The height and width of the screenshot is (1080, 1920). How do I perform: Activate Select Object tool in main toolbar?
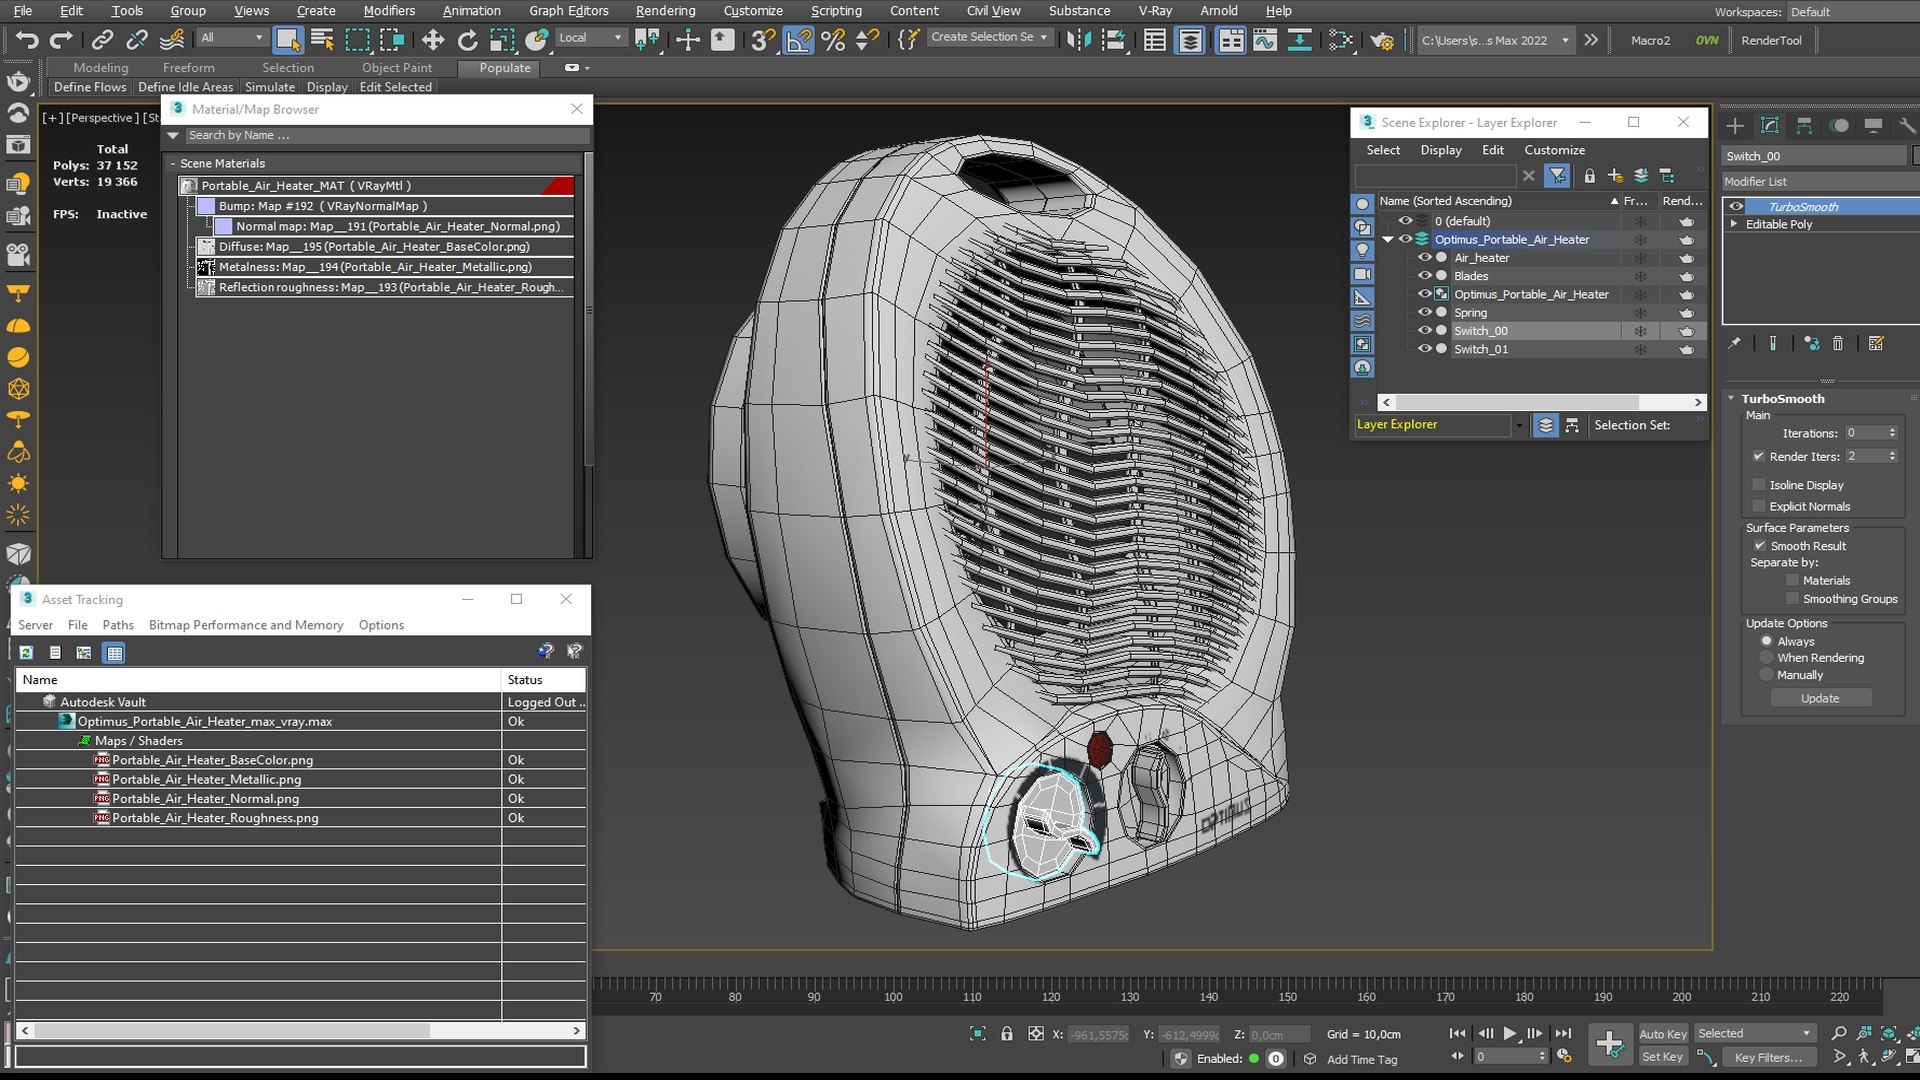click(x=288, y=40)
